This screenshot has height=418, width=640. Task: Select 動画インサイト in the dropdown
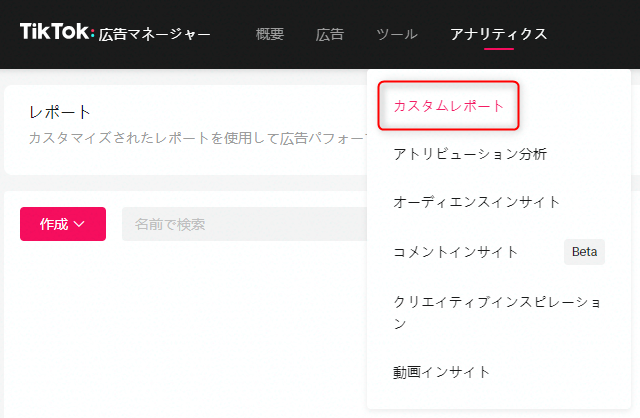(442, 372)
